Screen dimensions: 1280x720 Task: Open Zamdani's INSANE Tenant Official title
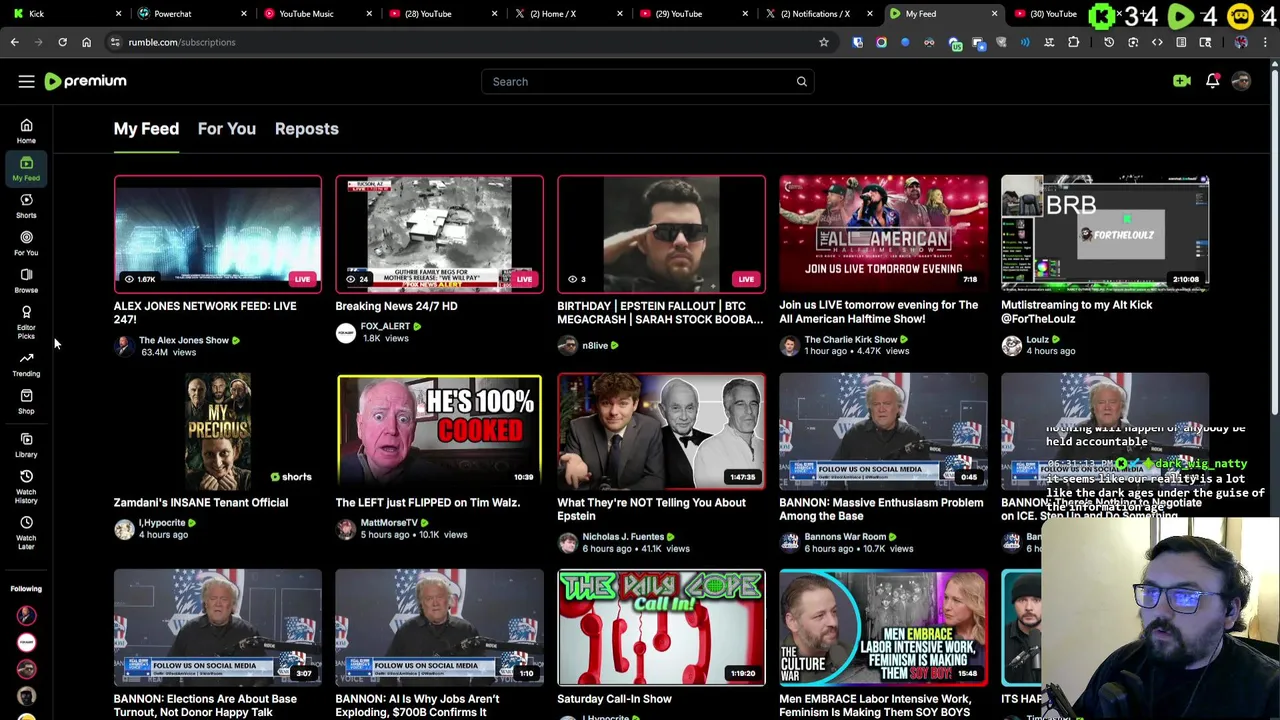coord(201,503)
